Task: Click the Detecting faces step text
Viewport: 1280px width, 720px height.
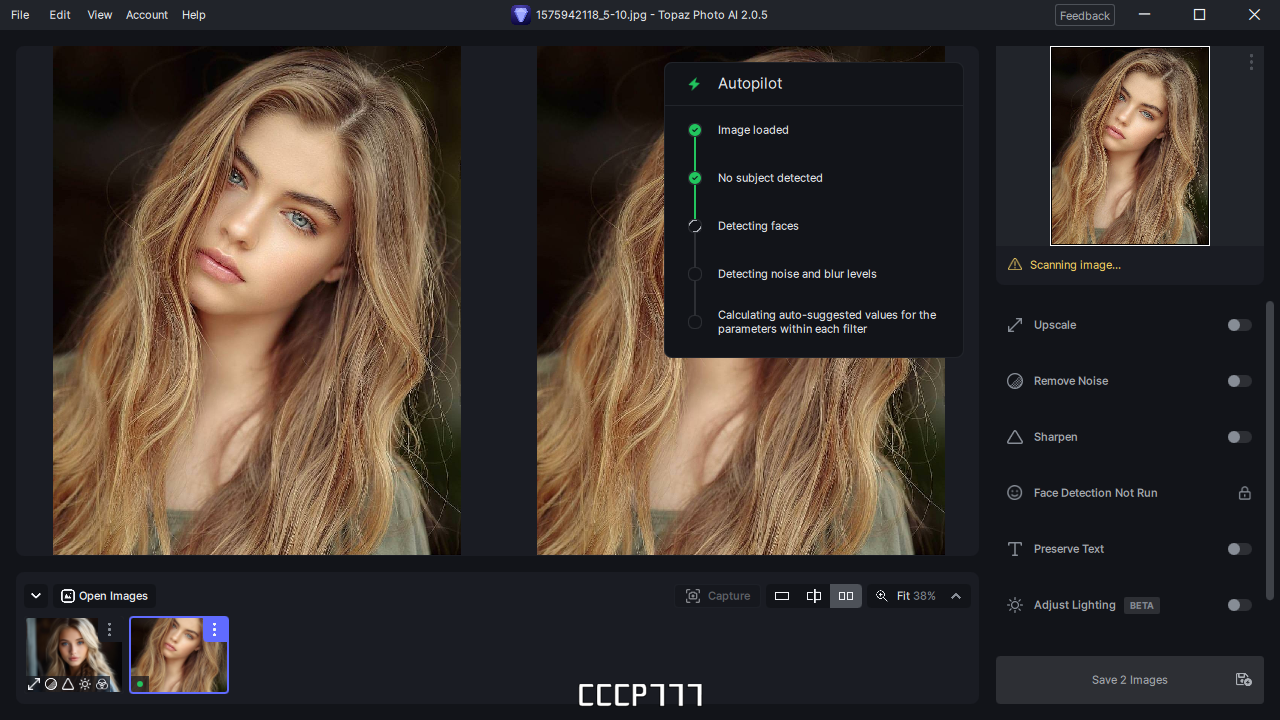Action: pyautogui.click(x=758, y=226)
